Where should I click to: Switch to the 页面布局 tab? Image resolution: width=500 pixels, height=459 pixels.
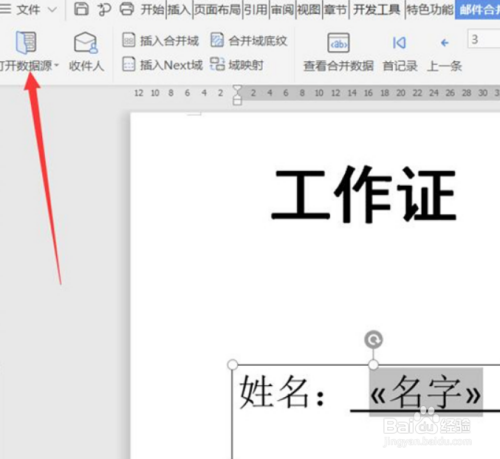coord(217,10)
